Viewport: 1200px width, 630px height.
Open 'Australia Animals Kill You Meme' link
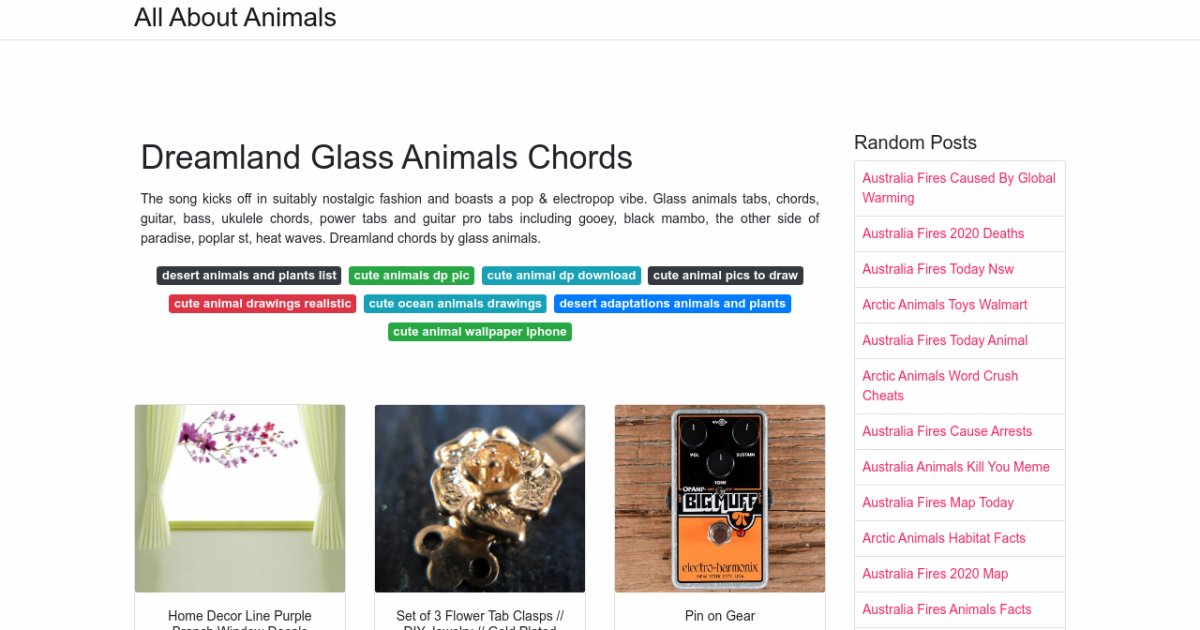click(956, 466)
